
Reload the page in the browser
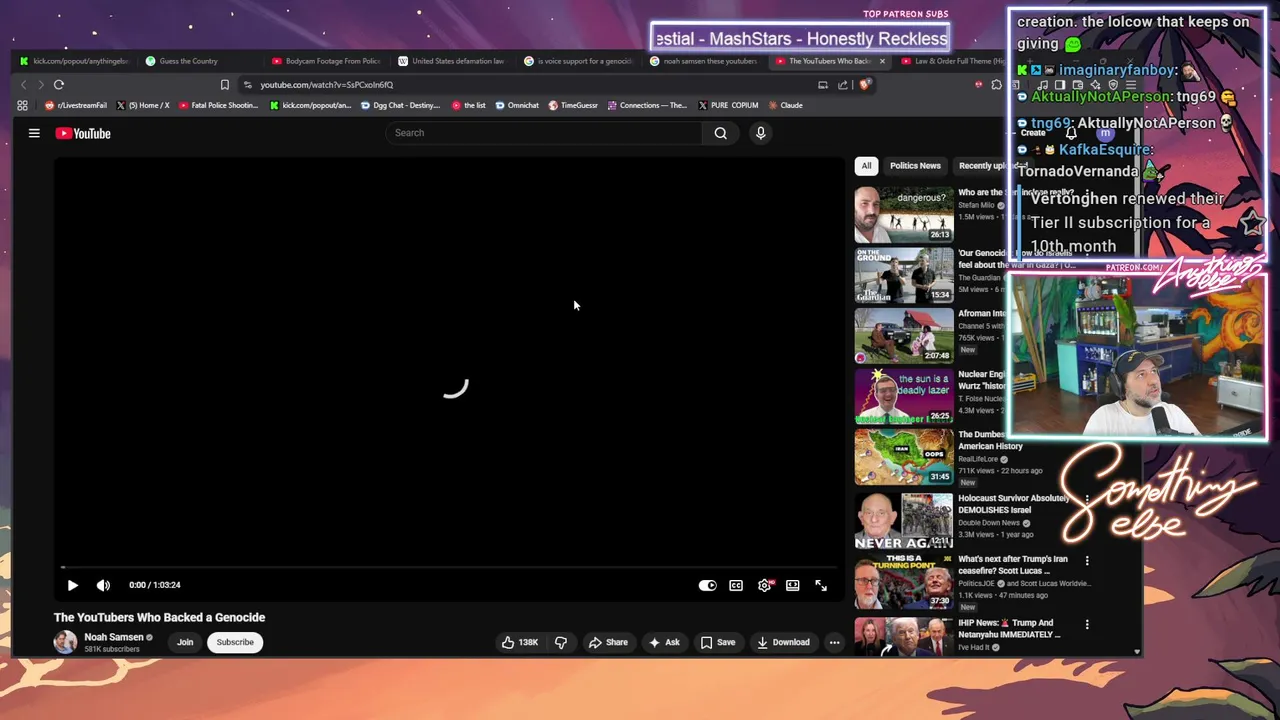click(59, 85)
